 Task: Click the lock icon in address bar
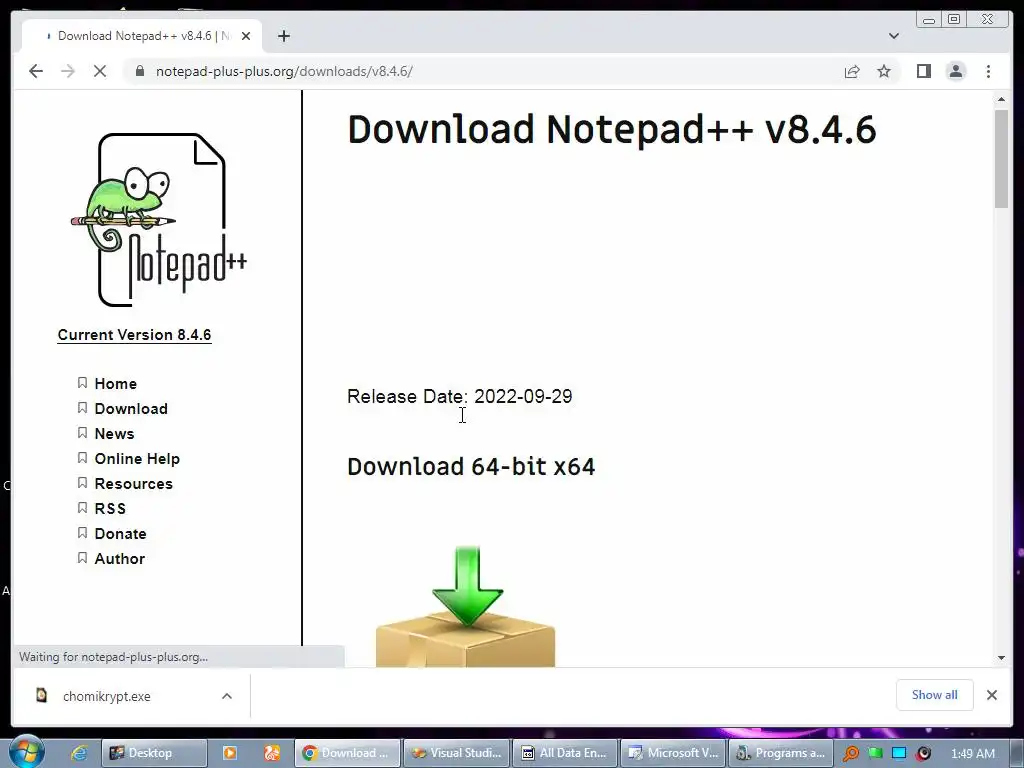[139, 71]
